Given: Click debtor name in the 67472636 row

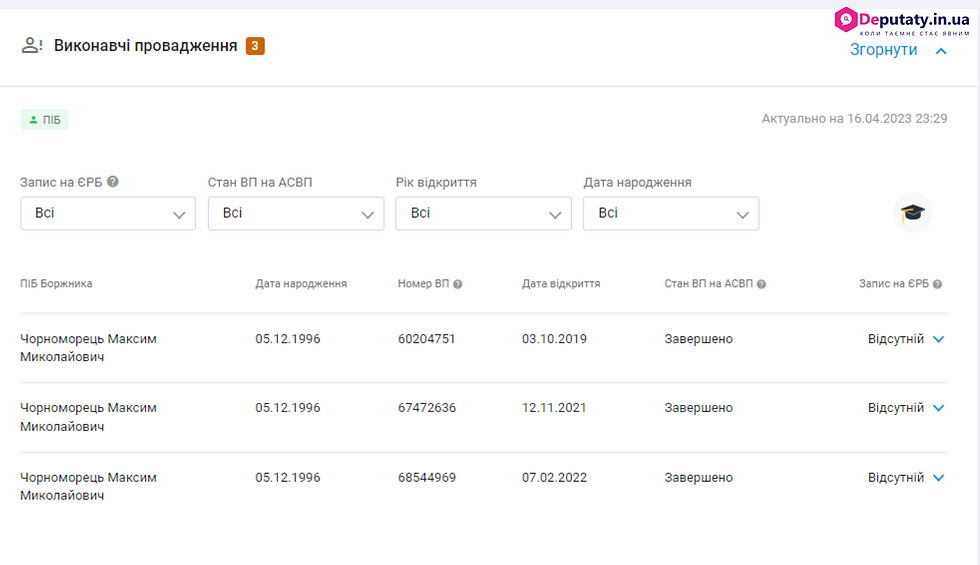Looking at the screenshot, I should pos(88,417).
